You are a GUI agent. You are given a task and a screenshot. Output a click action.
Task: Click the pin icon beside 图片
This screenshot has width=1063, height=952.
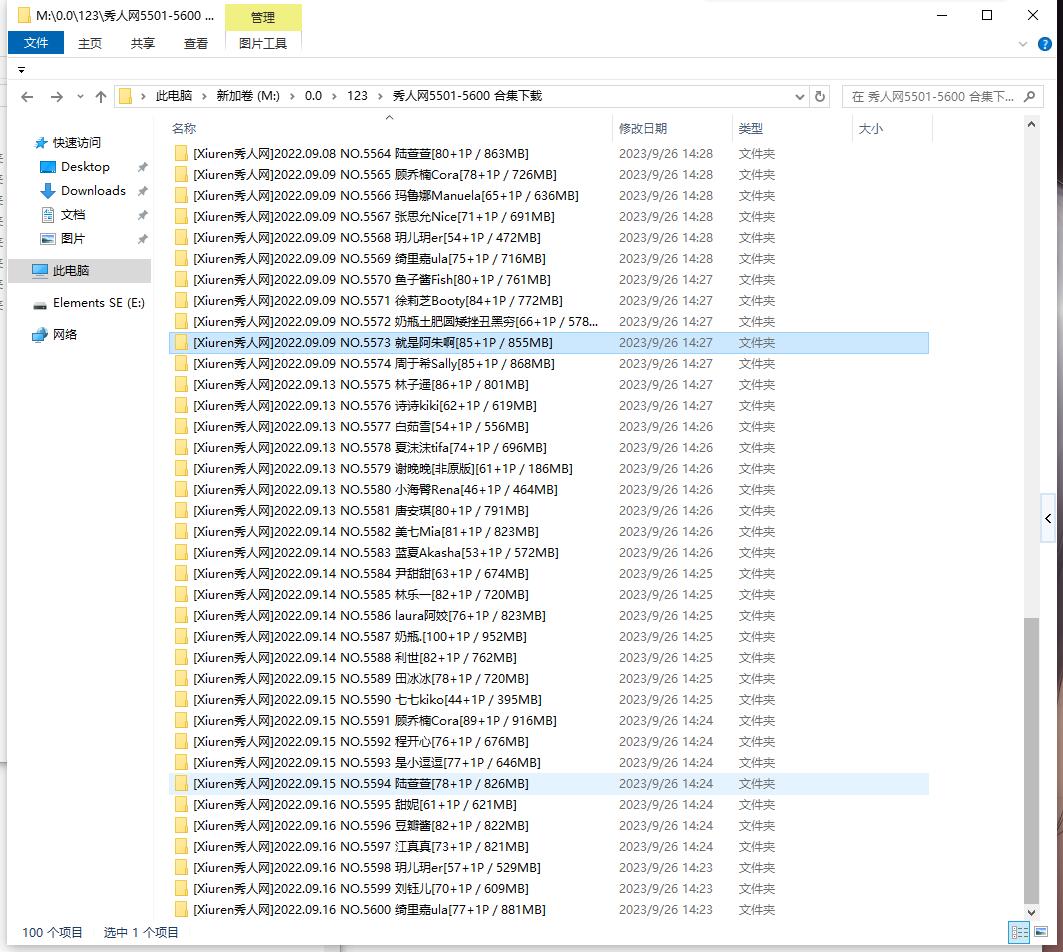(x=142, y=239)
